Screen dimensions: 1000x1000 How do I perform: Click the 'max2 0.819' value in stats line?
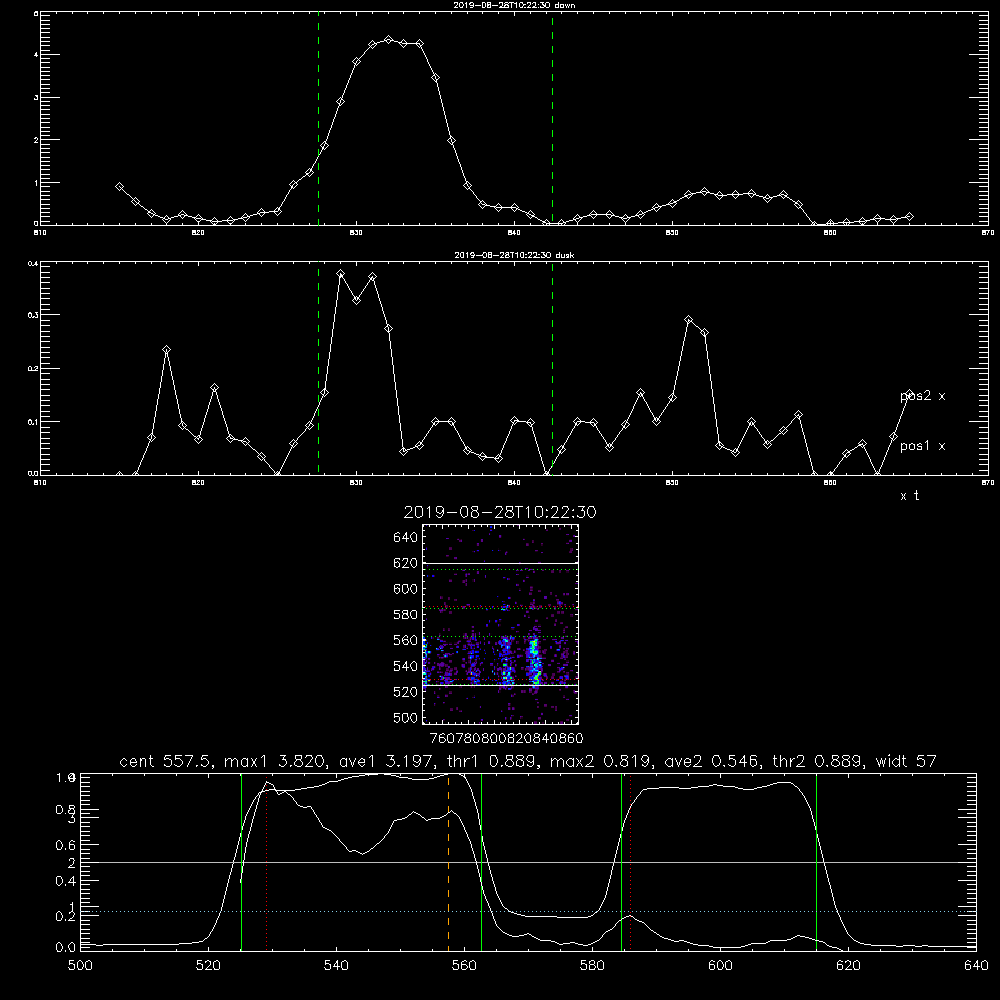[x=601, y=761]
